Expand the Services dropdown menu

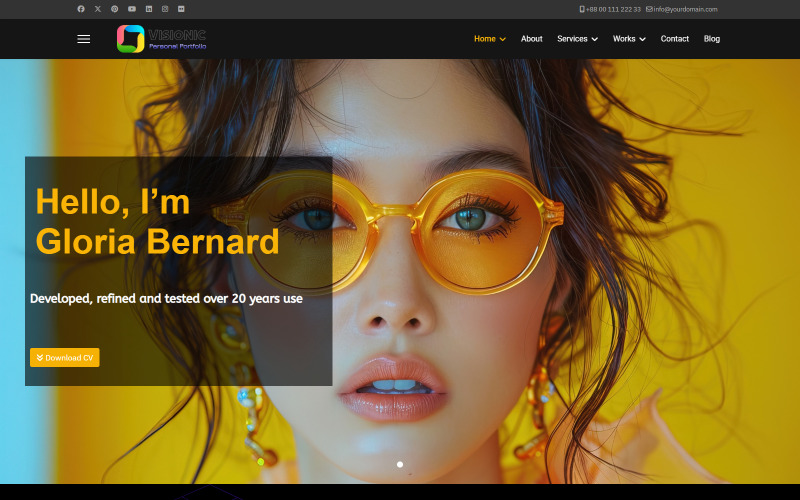(x=577, y=39)
